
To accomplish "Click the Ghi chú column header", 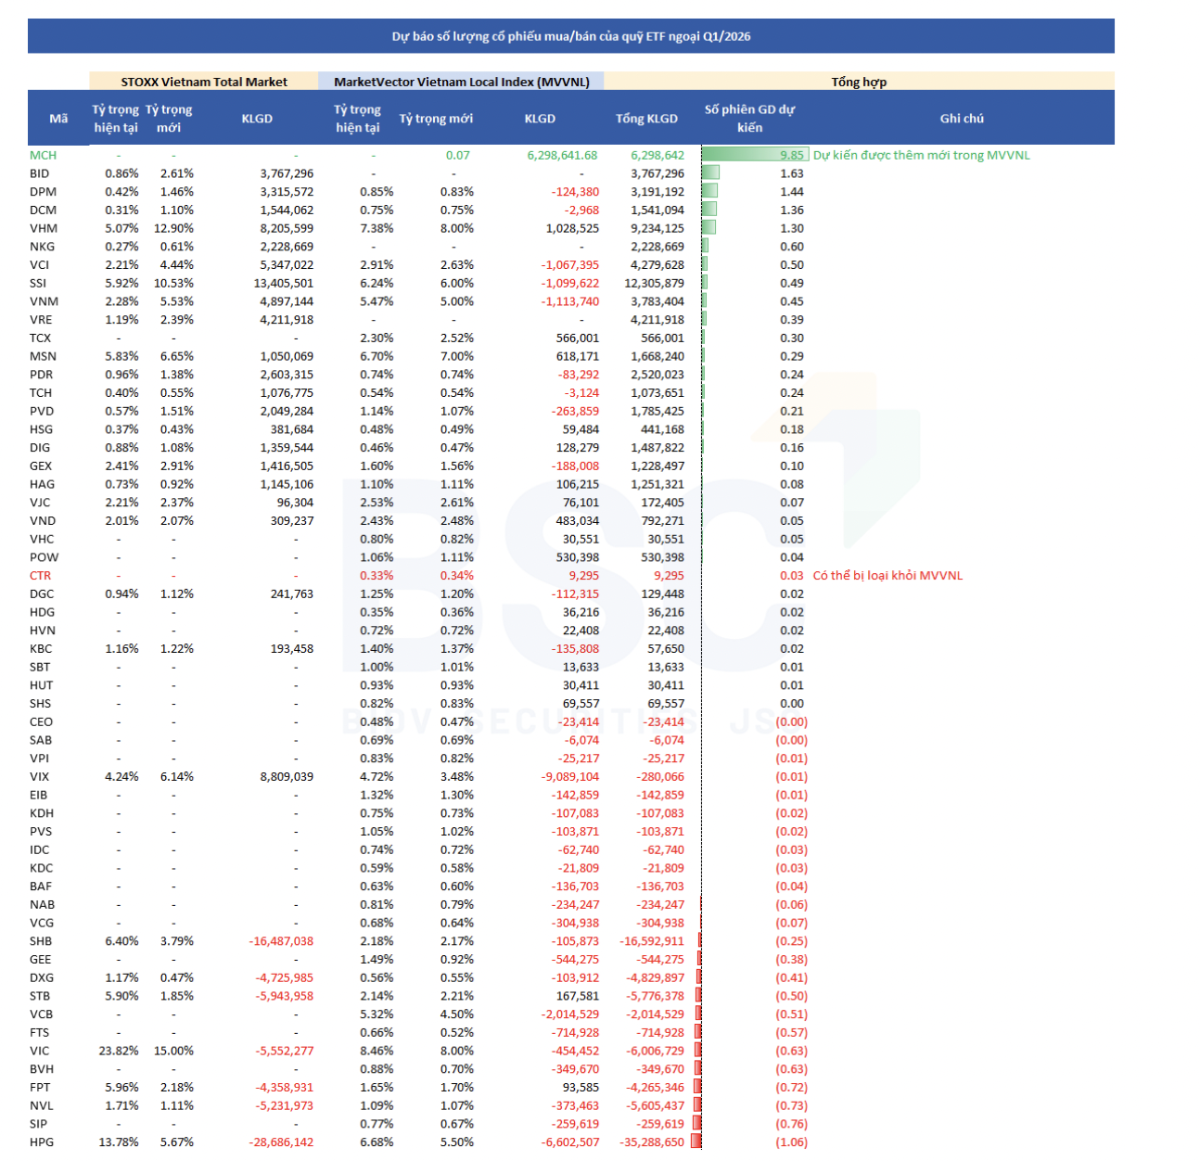I will point(961,118).
